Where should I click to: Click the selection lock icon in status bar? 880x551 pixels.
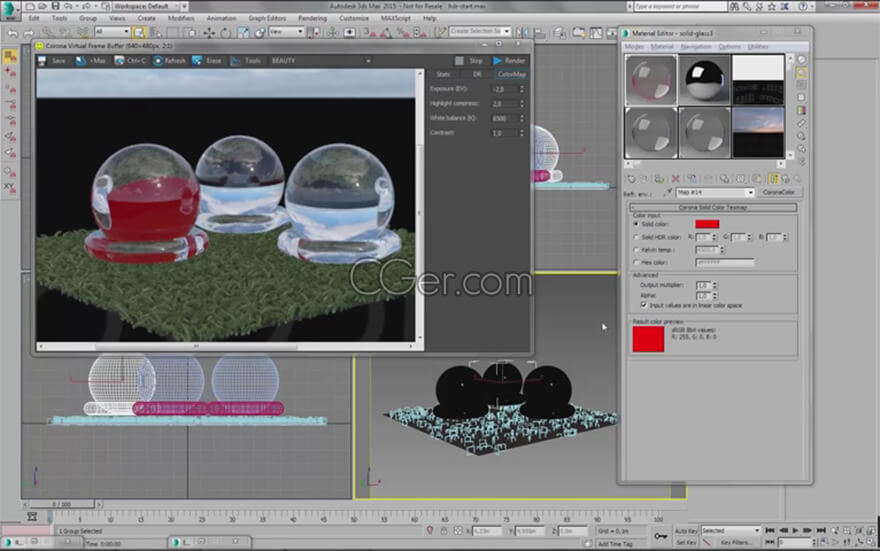point(444,530)
